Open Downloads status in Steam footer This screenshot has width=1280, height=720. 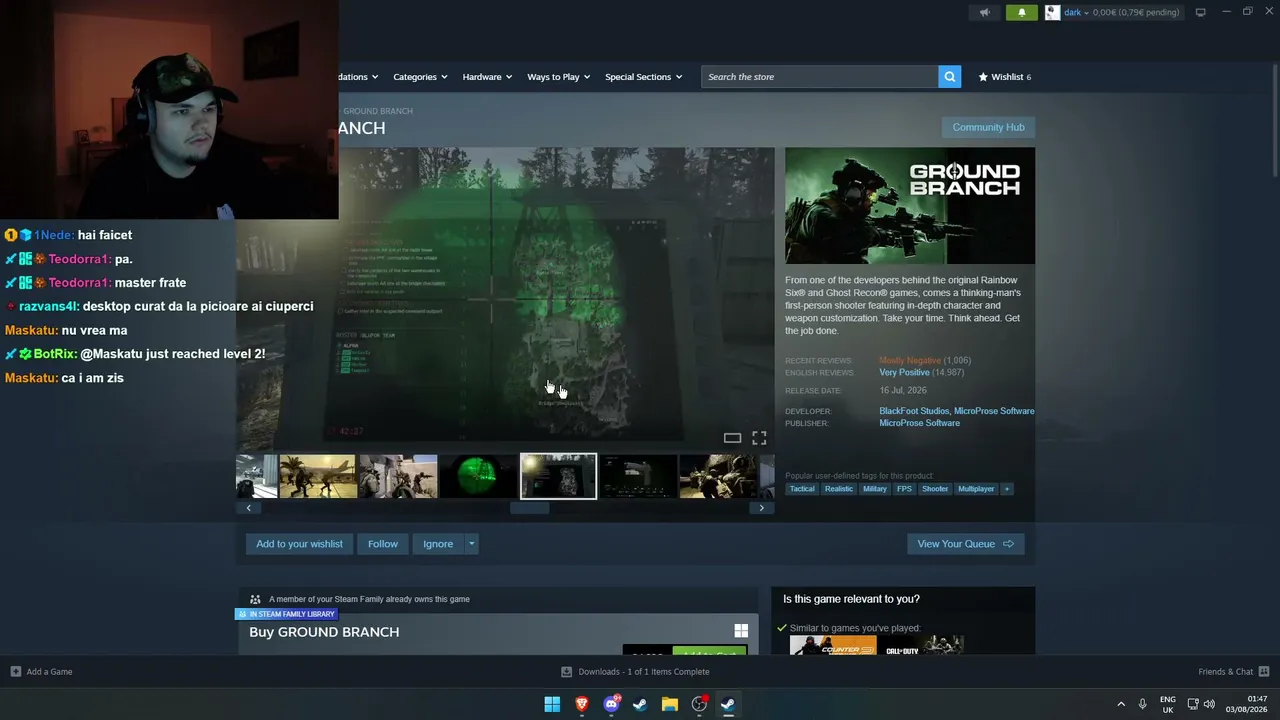pyautogui.click(x=635, y=672)
